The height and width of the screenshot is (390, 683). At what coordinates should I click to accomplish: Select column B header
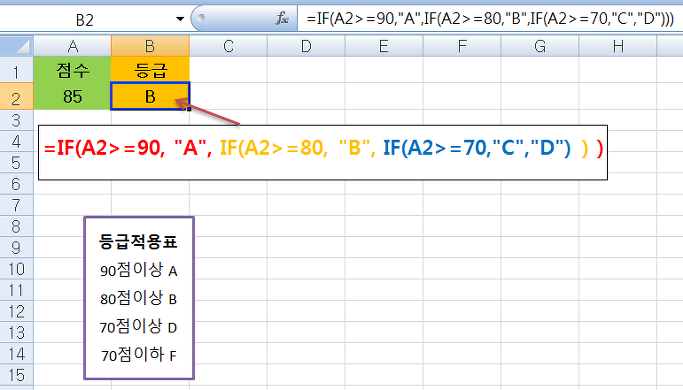[x=150, y=46]
